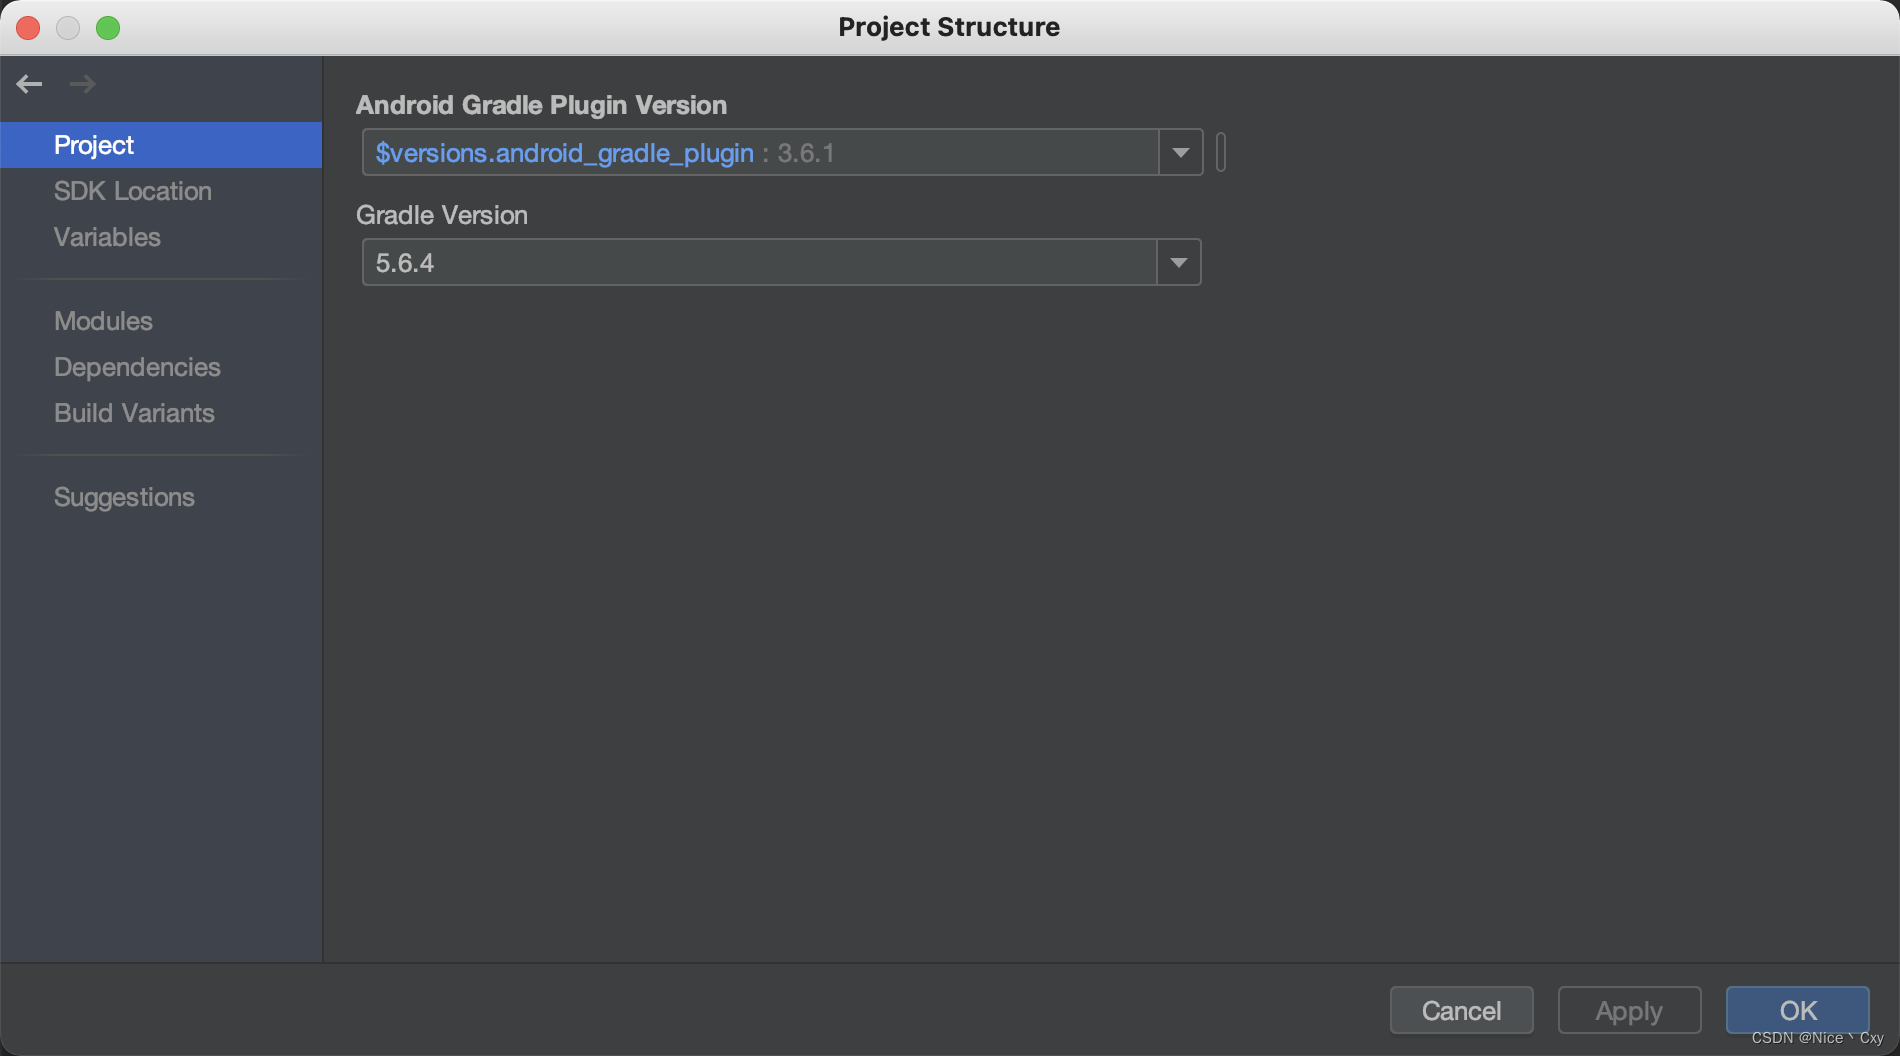Click the small control beside the plugin dropdown
Image resolution: width=1900 pixels, height=1056 pixels.
pyautogui.click(x=1221, y=152)
